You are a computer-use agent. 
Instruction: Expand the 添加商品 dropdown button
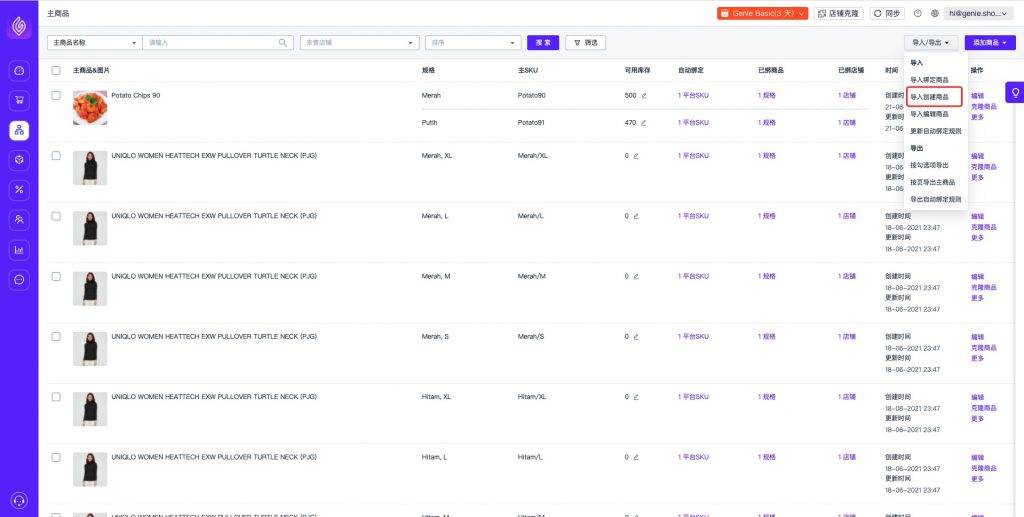pyautogui.click(x=990, y=42)
